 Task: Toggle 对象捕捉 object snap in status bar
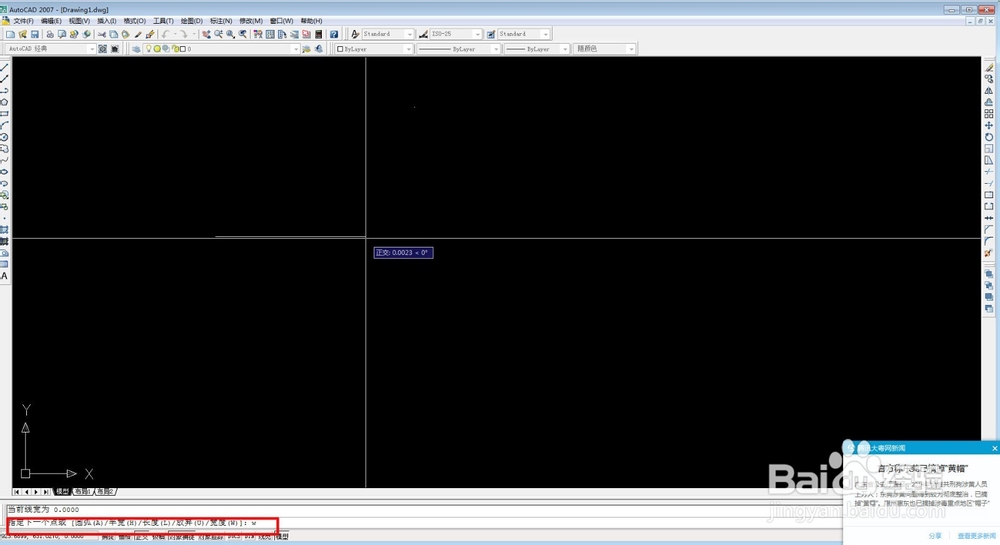pos(181,537)
